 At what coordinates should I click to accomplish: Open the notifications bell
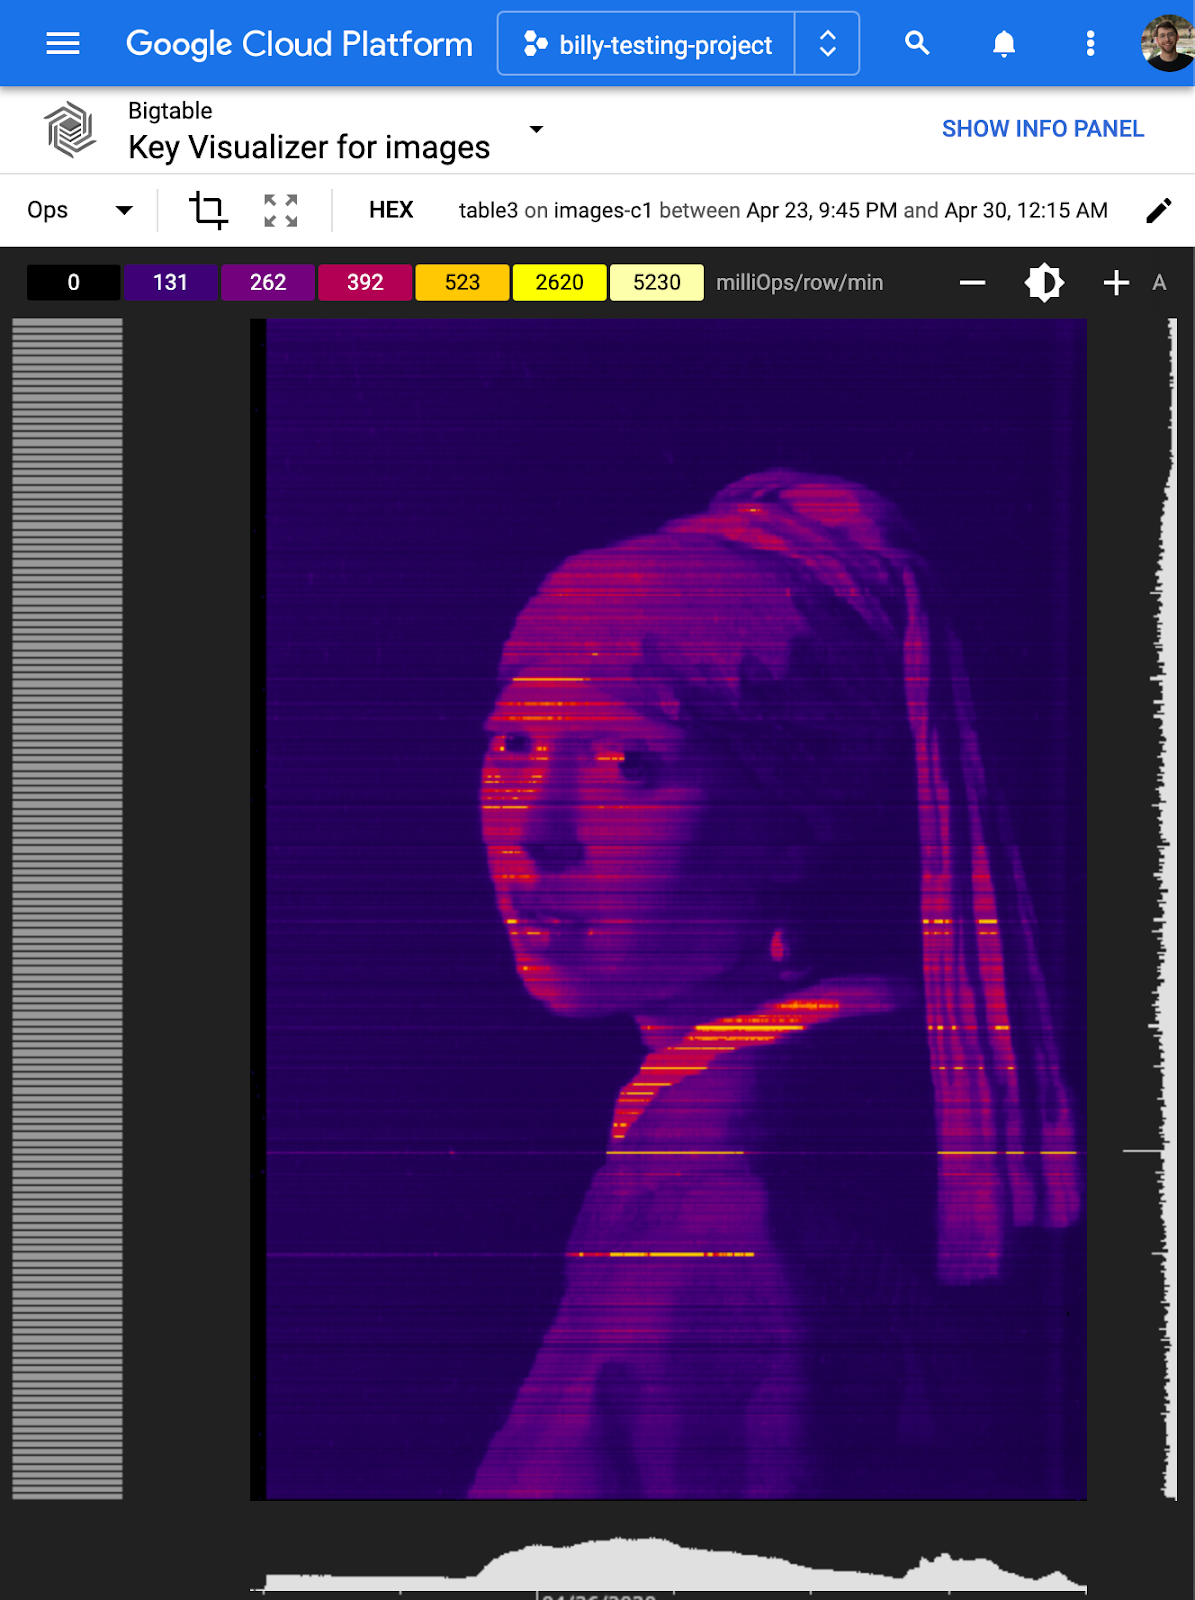[1004, 44]
